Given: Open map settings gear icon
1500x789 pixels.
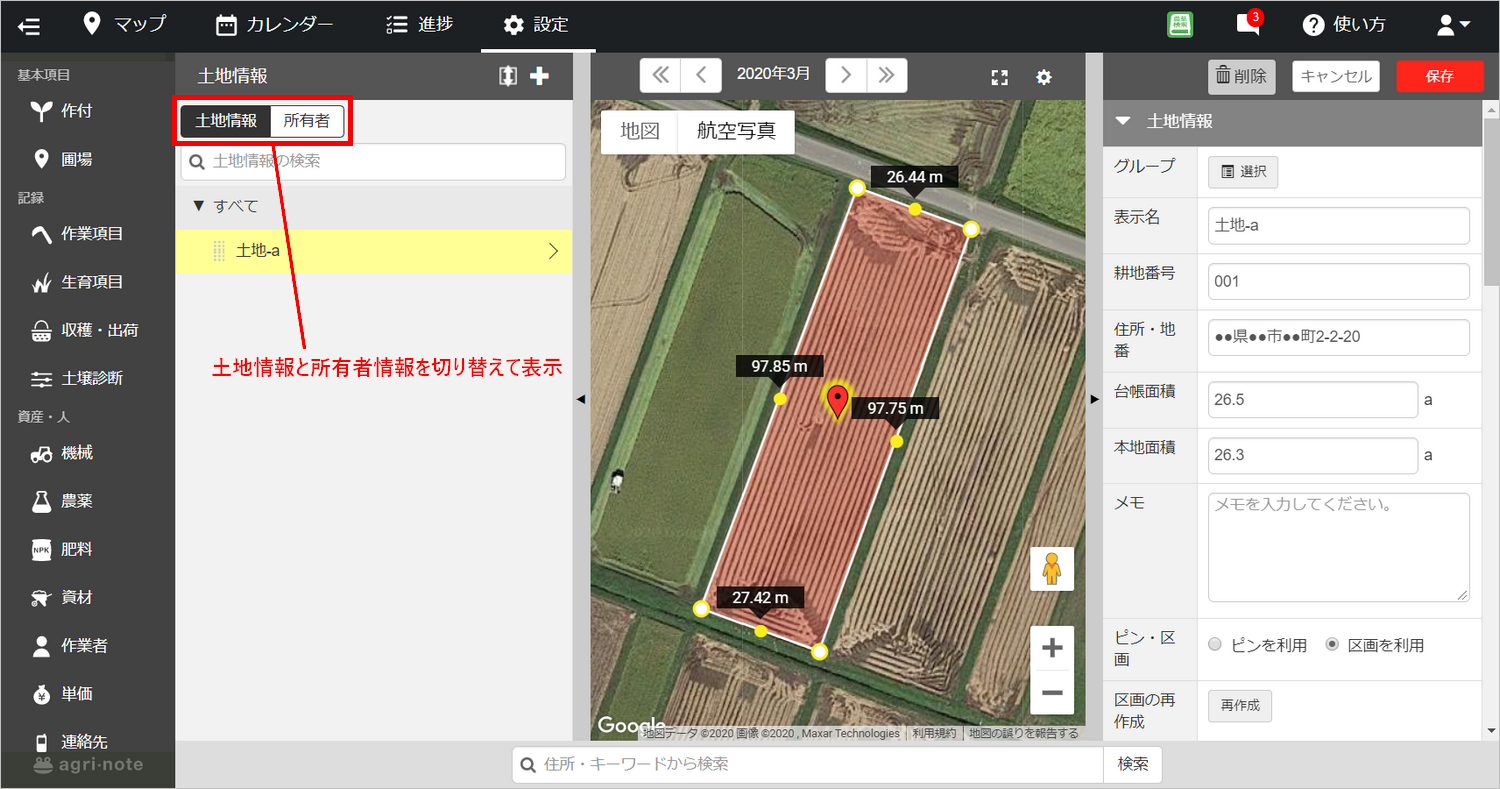Looking at the screenshot, I should click(1043, 77).
